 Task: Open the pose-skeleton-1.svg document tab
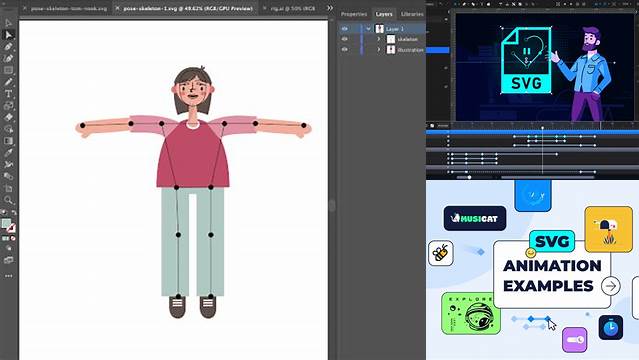click(188, 8)
